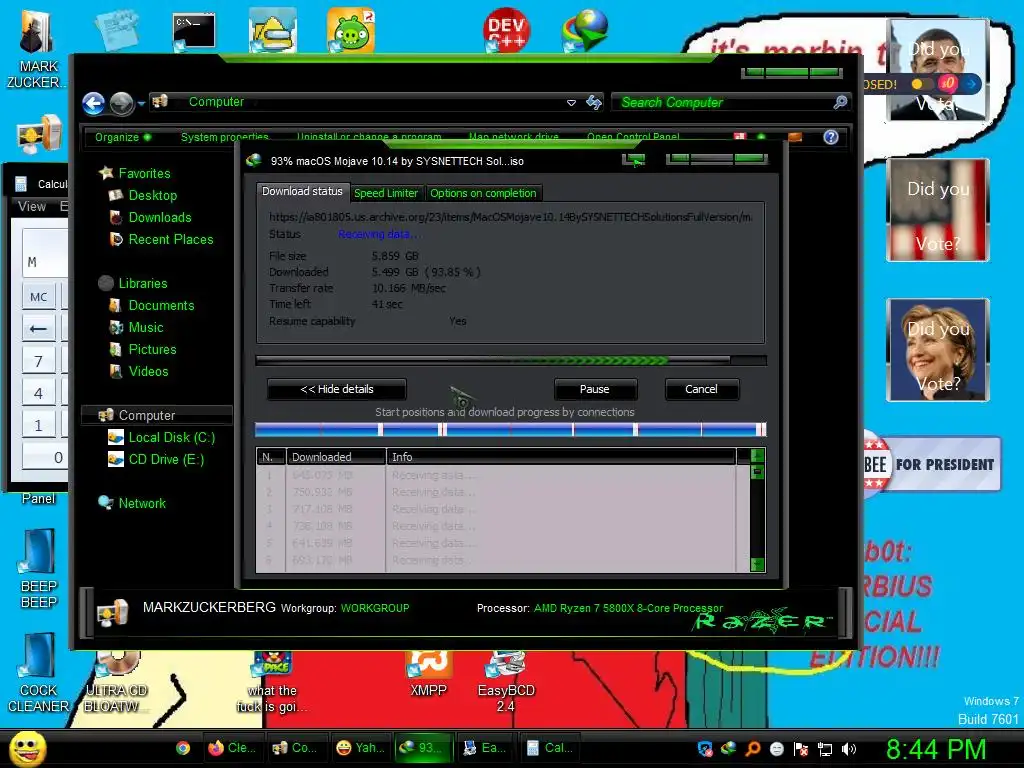Expand the address bar history dropdown

[x=571, y=103]
